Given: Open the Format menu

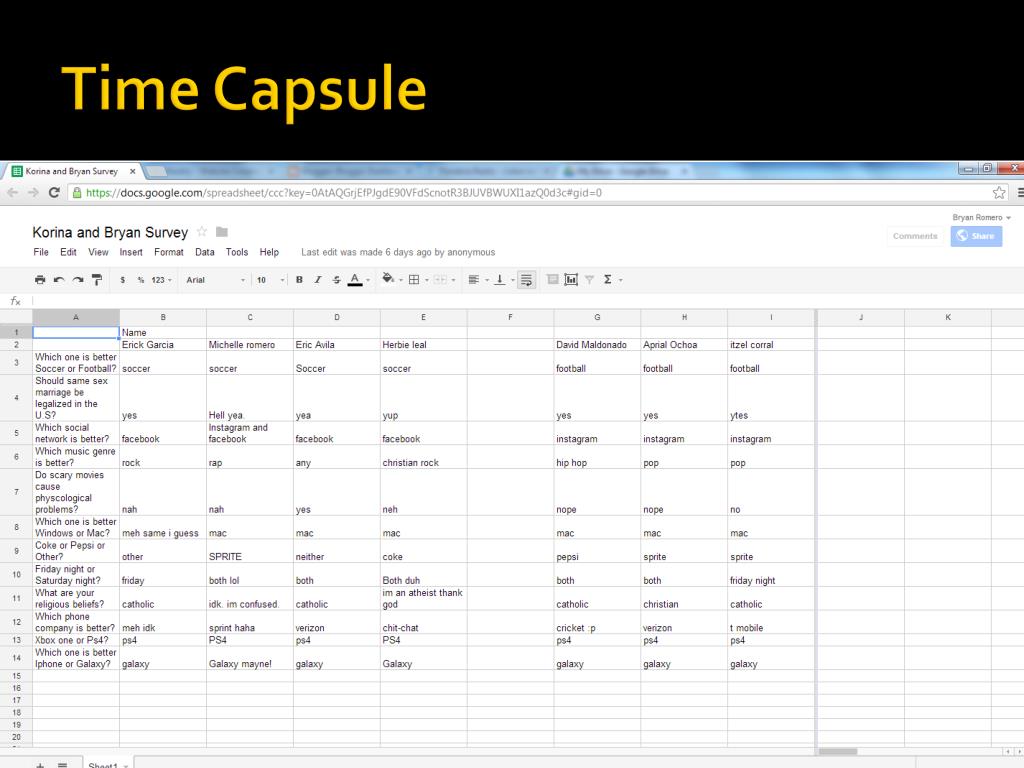Looking at the screenshot, I should pos(168,252).
